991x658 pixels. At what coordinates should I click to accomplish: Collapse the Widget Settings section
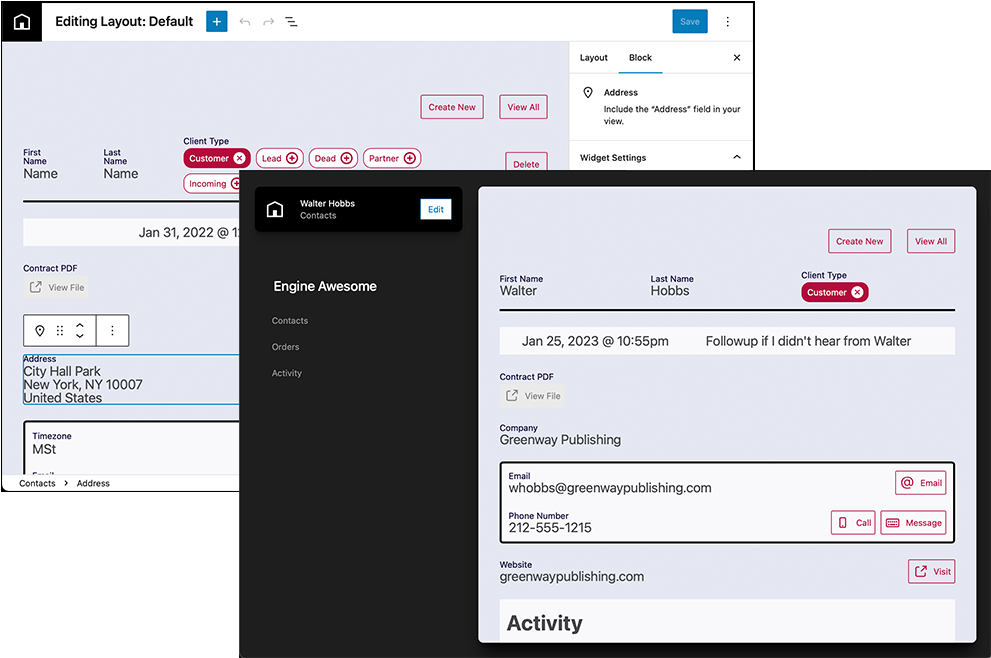click(737, 157)
